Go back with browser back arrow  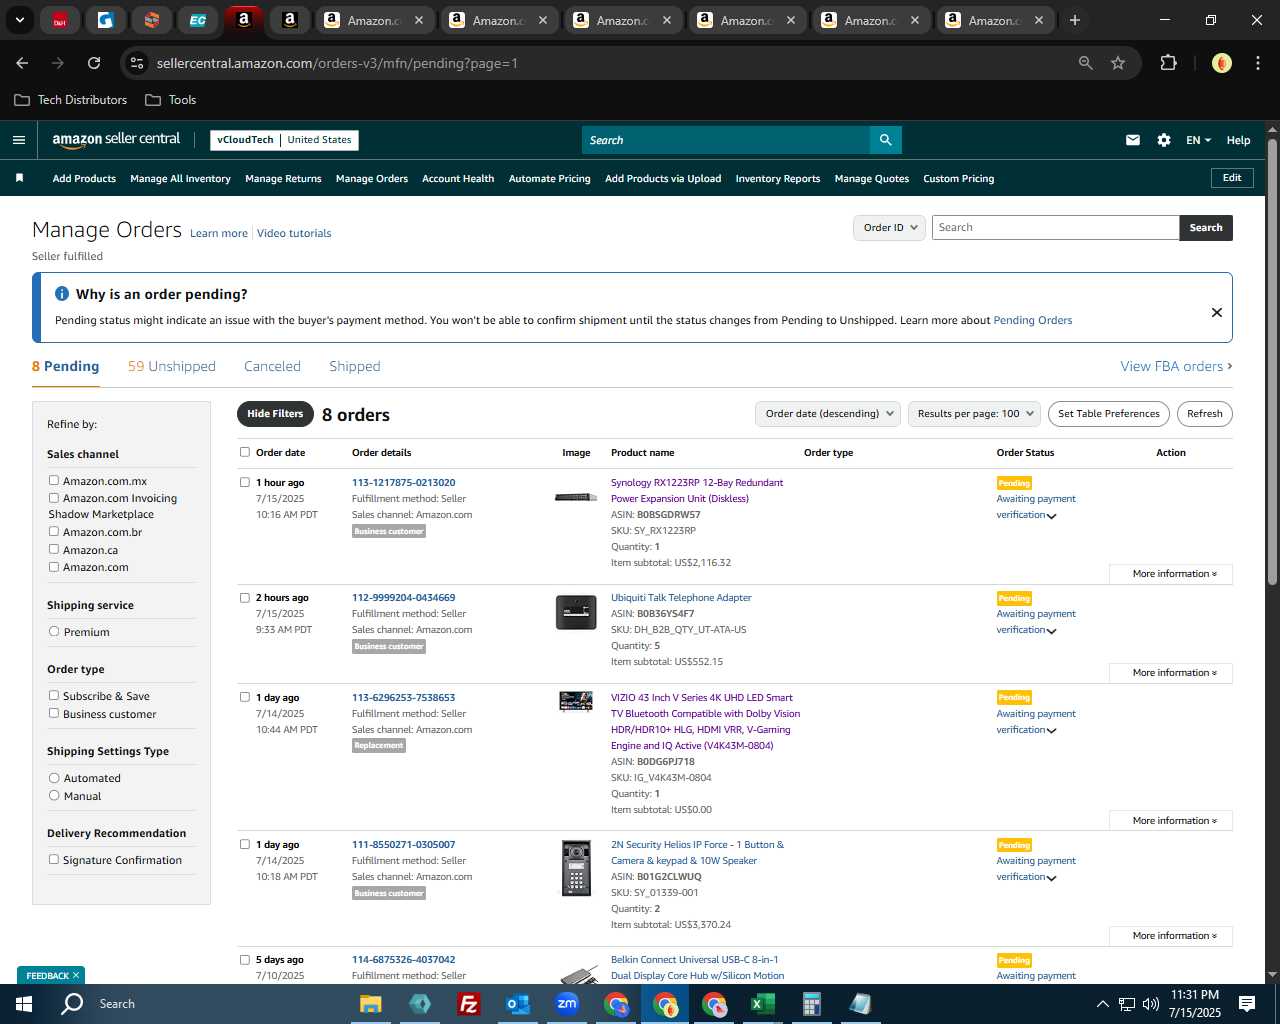22,63
